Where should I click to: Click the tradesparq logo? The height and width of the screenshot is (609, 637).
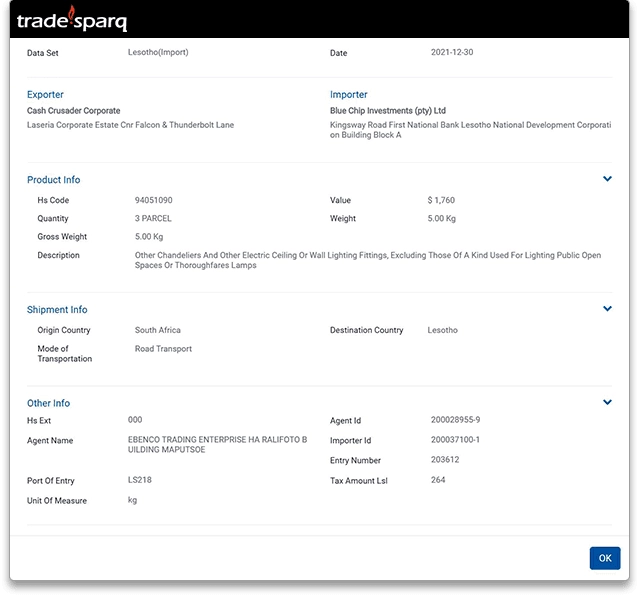pos(72,19)
